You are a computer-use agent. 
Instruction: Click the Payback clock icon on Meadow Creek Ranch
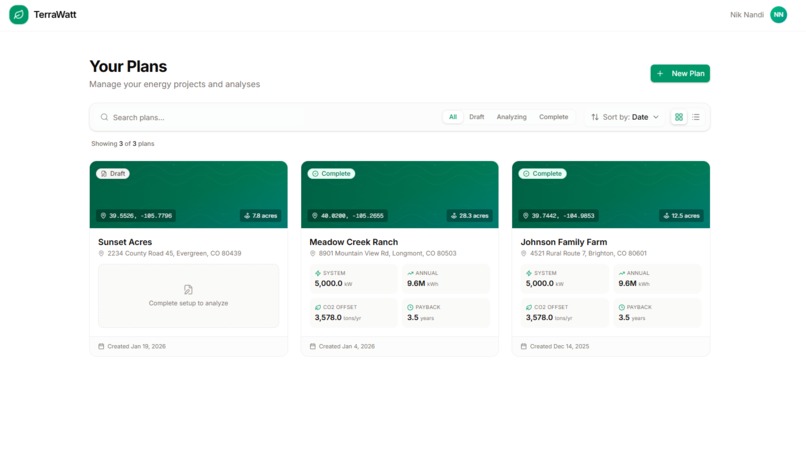[x=410, y=307]
